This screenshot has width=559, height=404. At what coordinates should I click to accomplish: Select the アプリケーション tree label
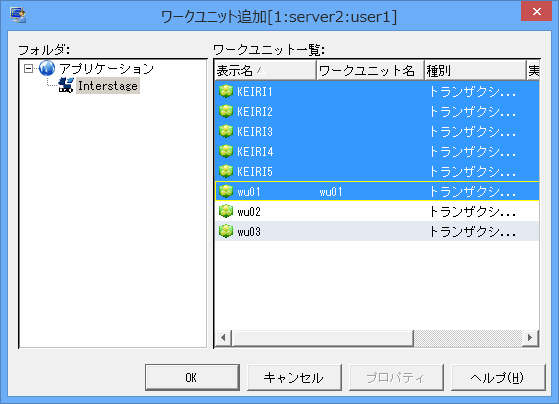coord(106,68)
